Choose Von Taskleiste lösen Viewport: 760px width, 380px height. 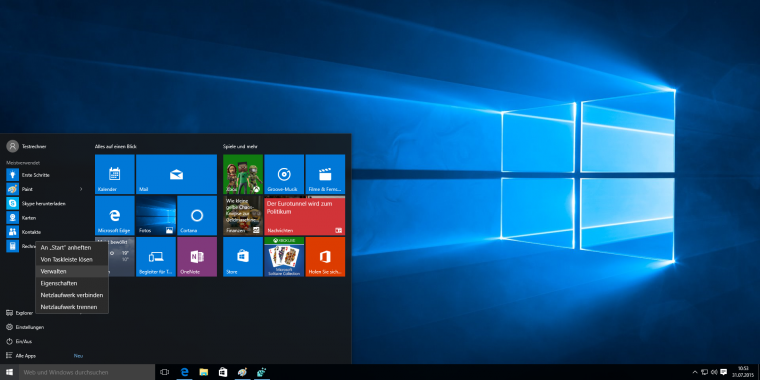pyautogui.click(x=72, y=259)
